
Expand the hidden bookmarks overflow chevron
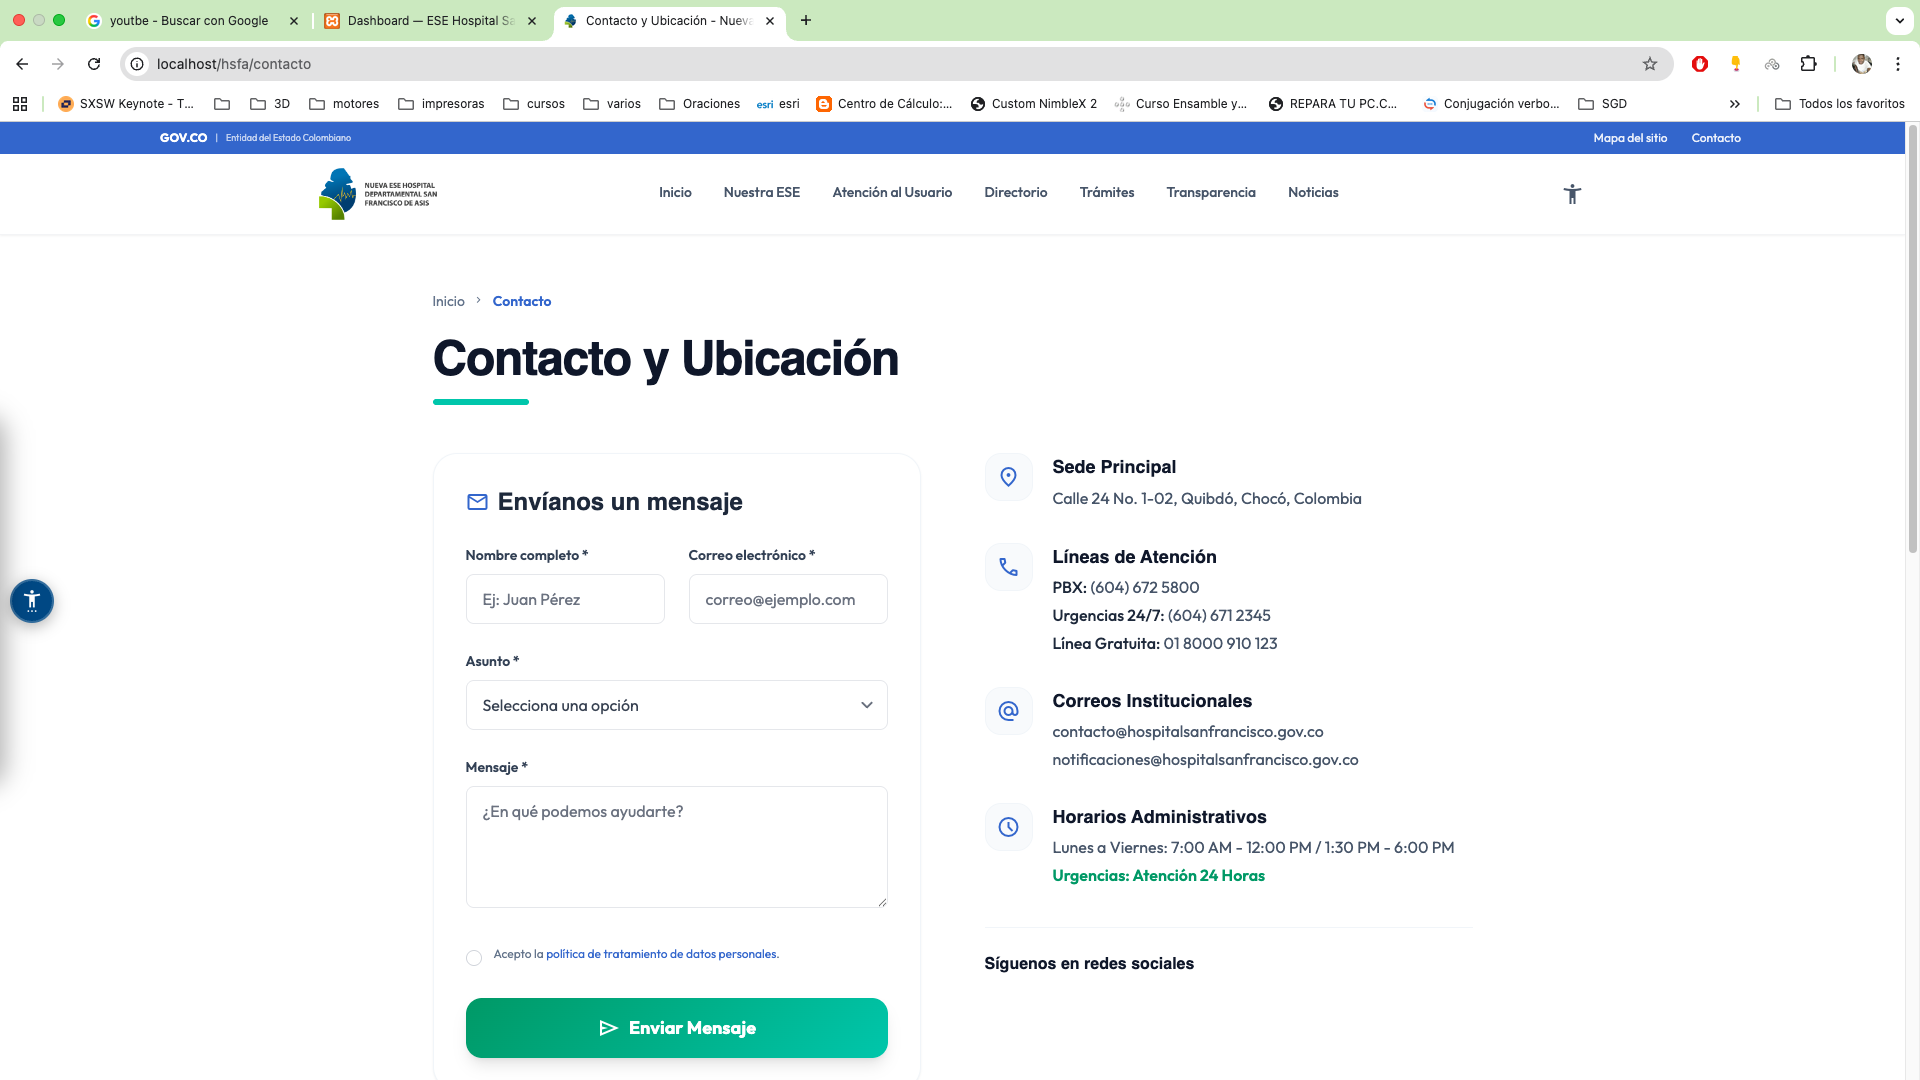click(1735, 104)
